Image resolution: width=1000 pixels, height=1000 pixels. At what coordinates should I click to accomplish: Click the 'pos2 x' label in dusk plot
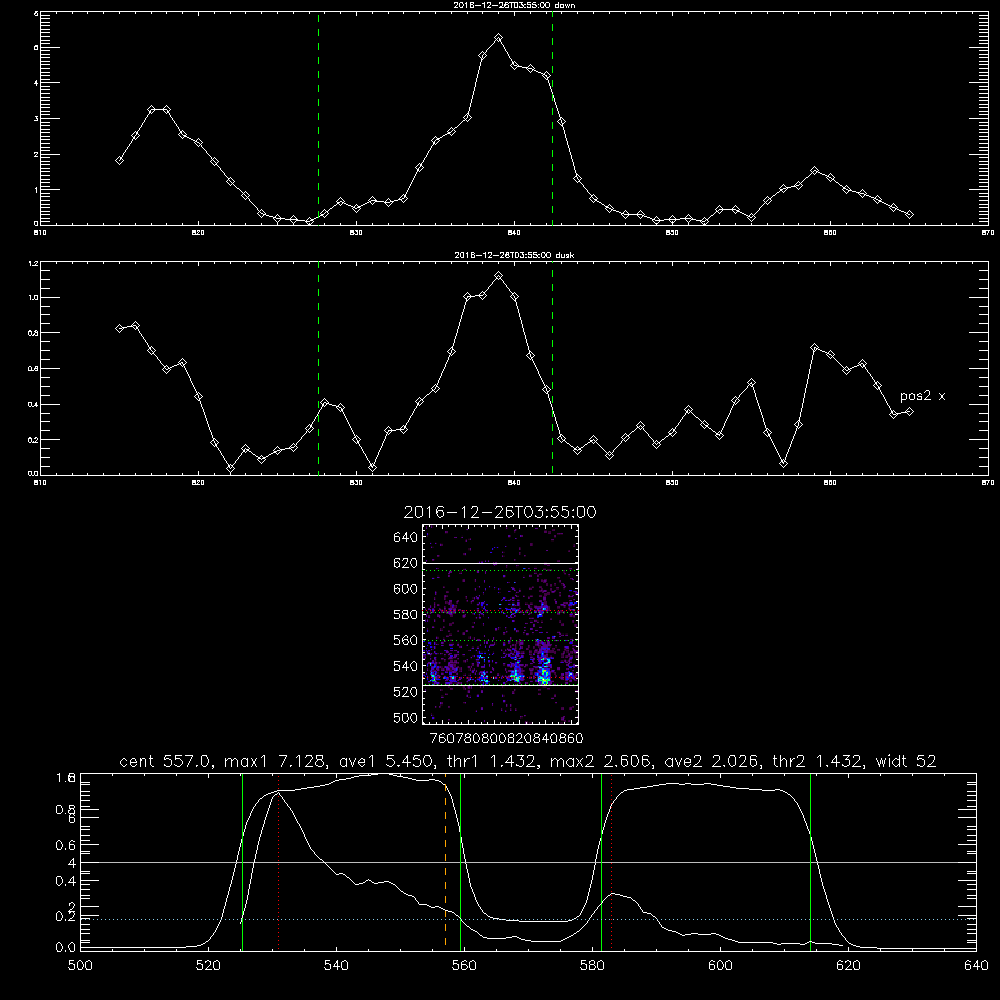pos(922,396)
